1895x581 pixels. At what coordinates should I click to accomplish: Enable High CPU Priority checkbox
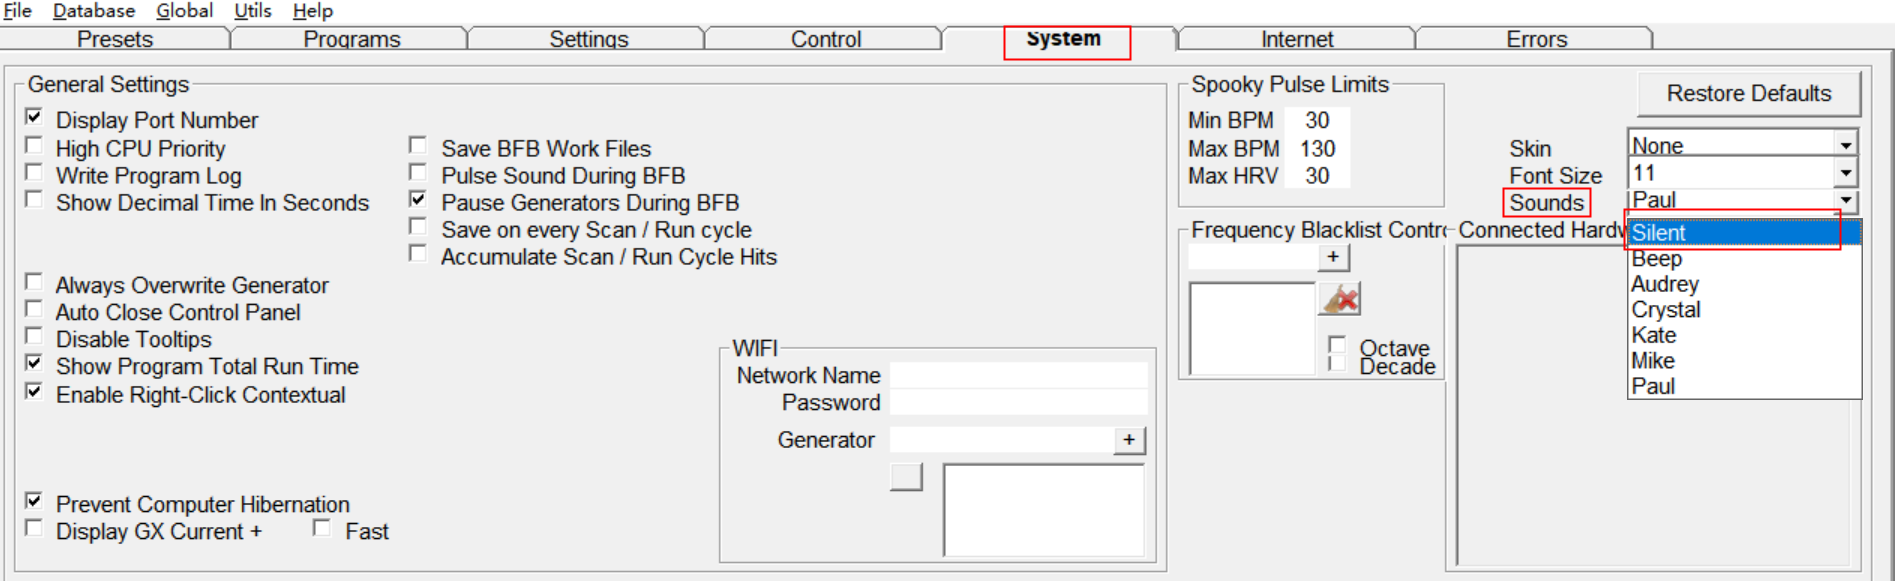[35, 146]
